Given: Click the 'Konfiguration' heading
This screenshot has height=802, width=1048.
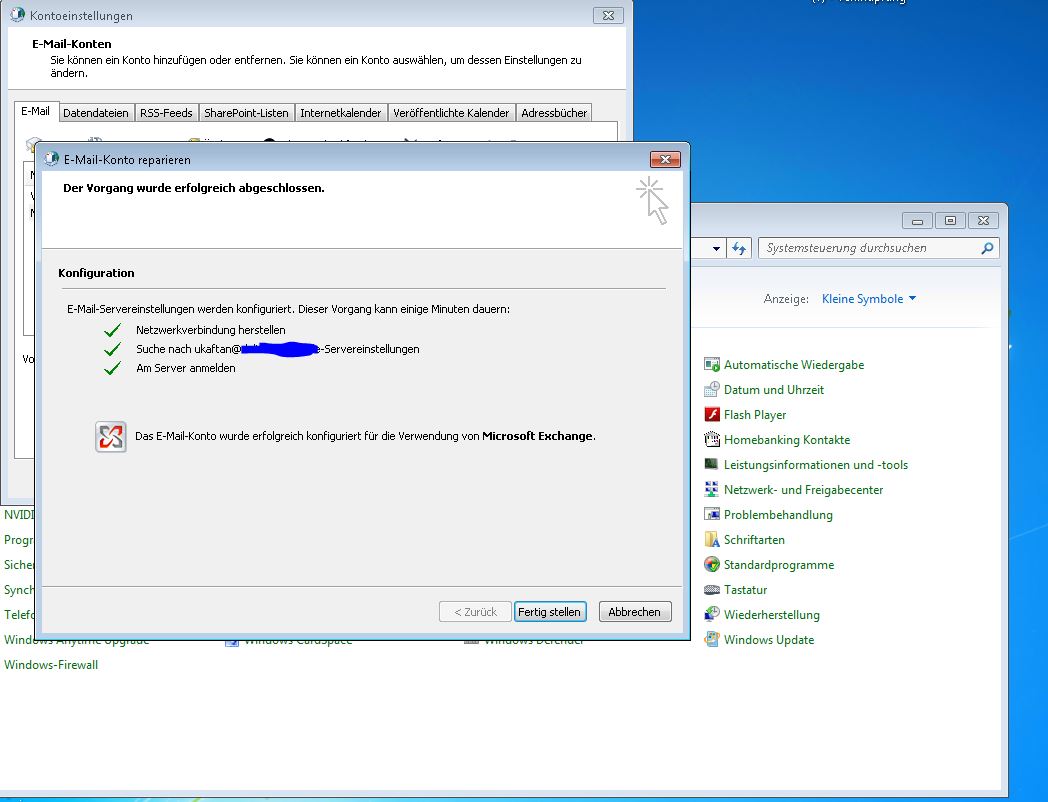Looking at the screenshot, I should pos(96,273).
